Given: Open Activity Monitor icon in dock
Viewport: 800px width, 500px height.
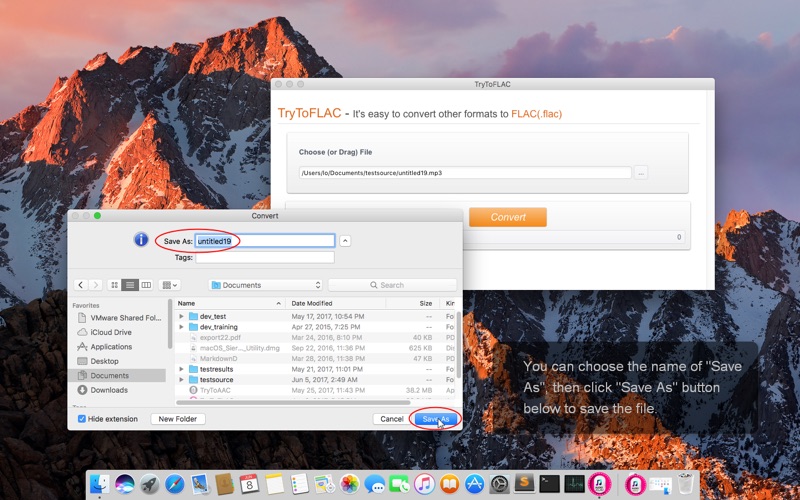Looking at the screenshot, I should [x=574, y=483].
